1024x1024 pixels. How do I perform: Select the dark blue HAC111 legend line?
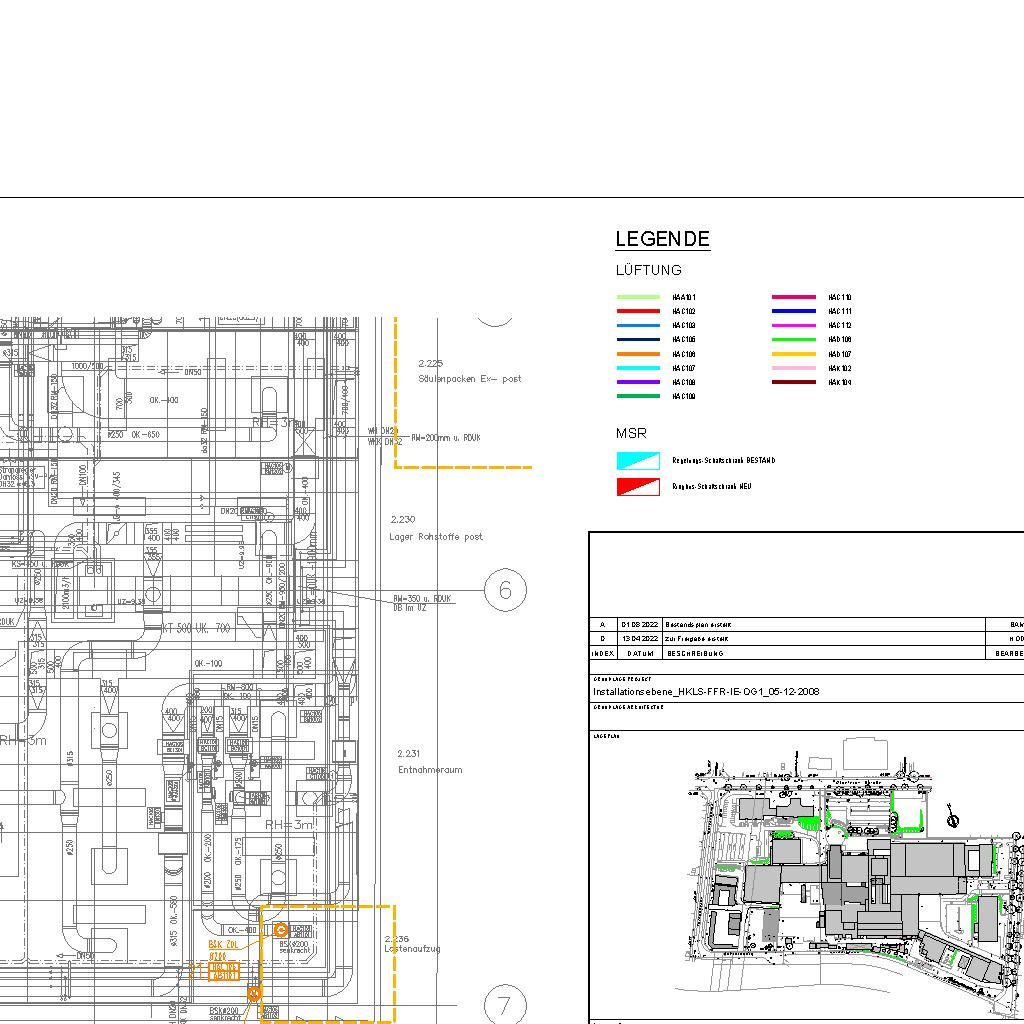793,311
